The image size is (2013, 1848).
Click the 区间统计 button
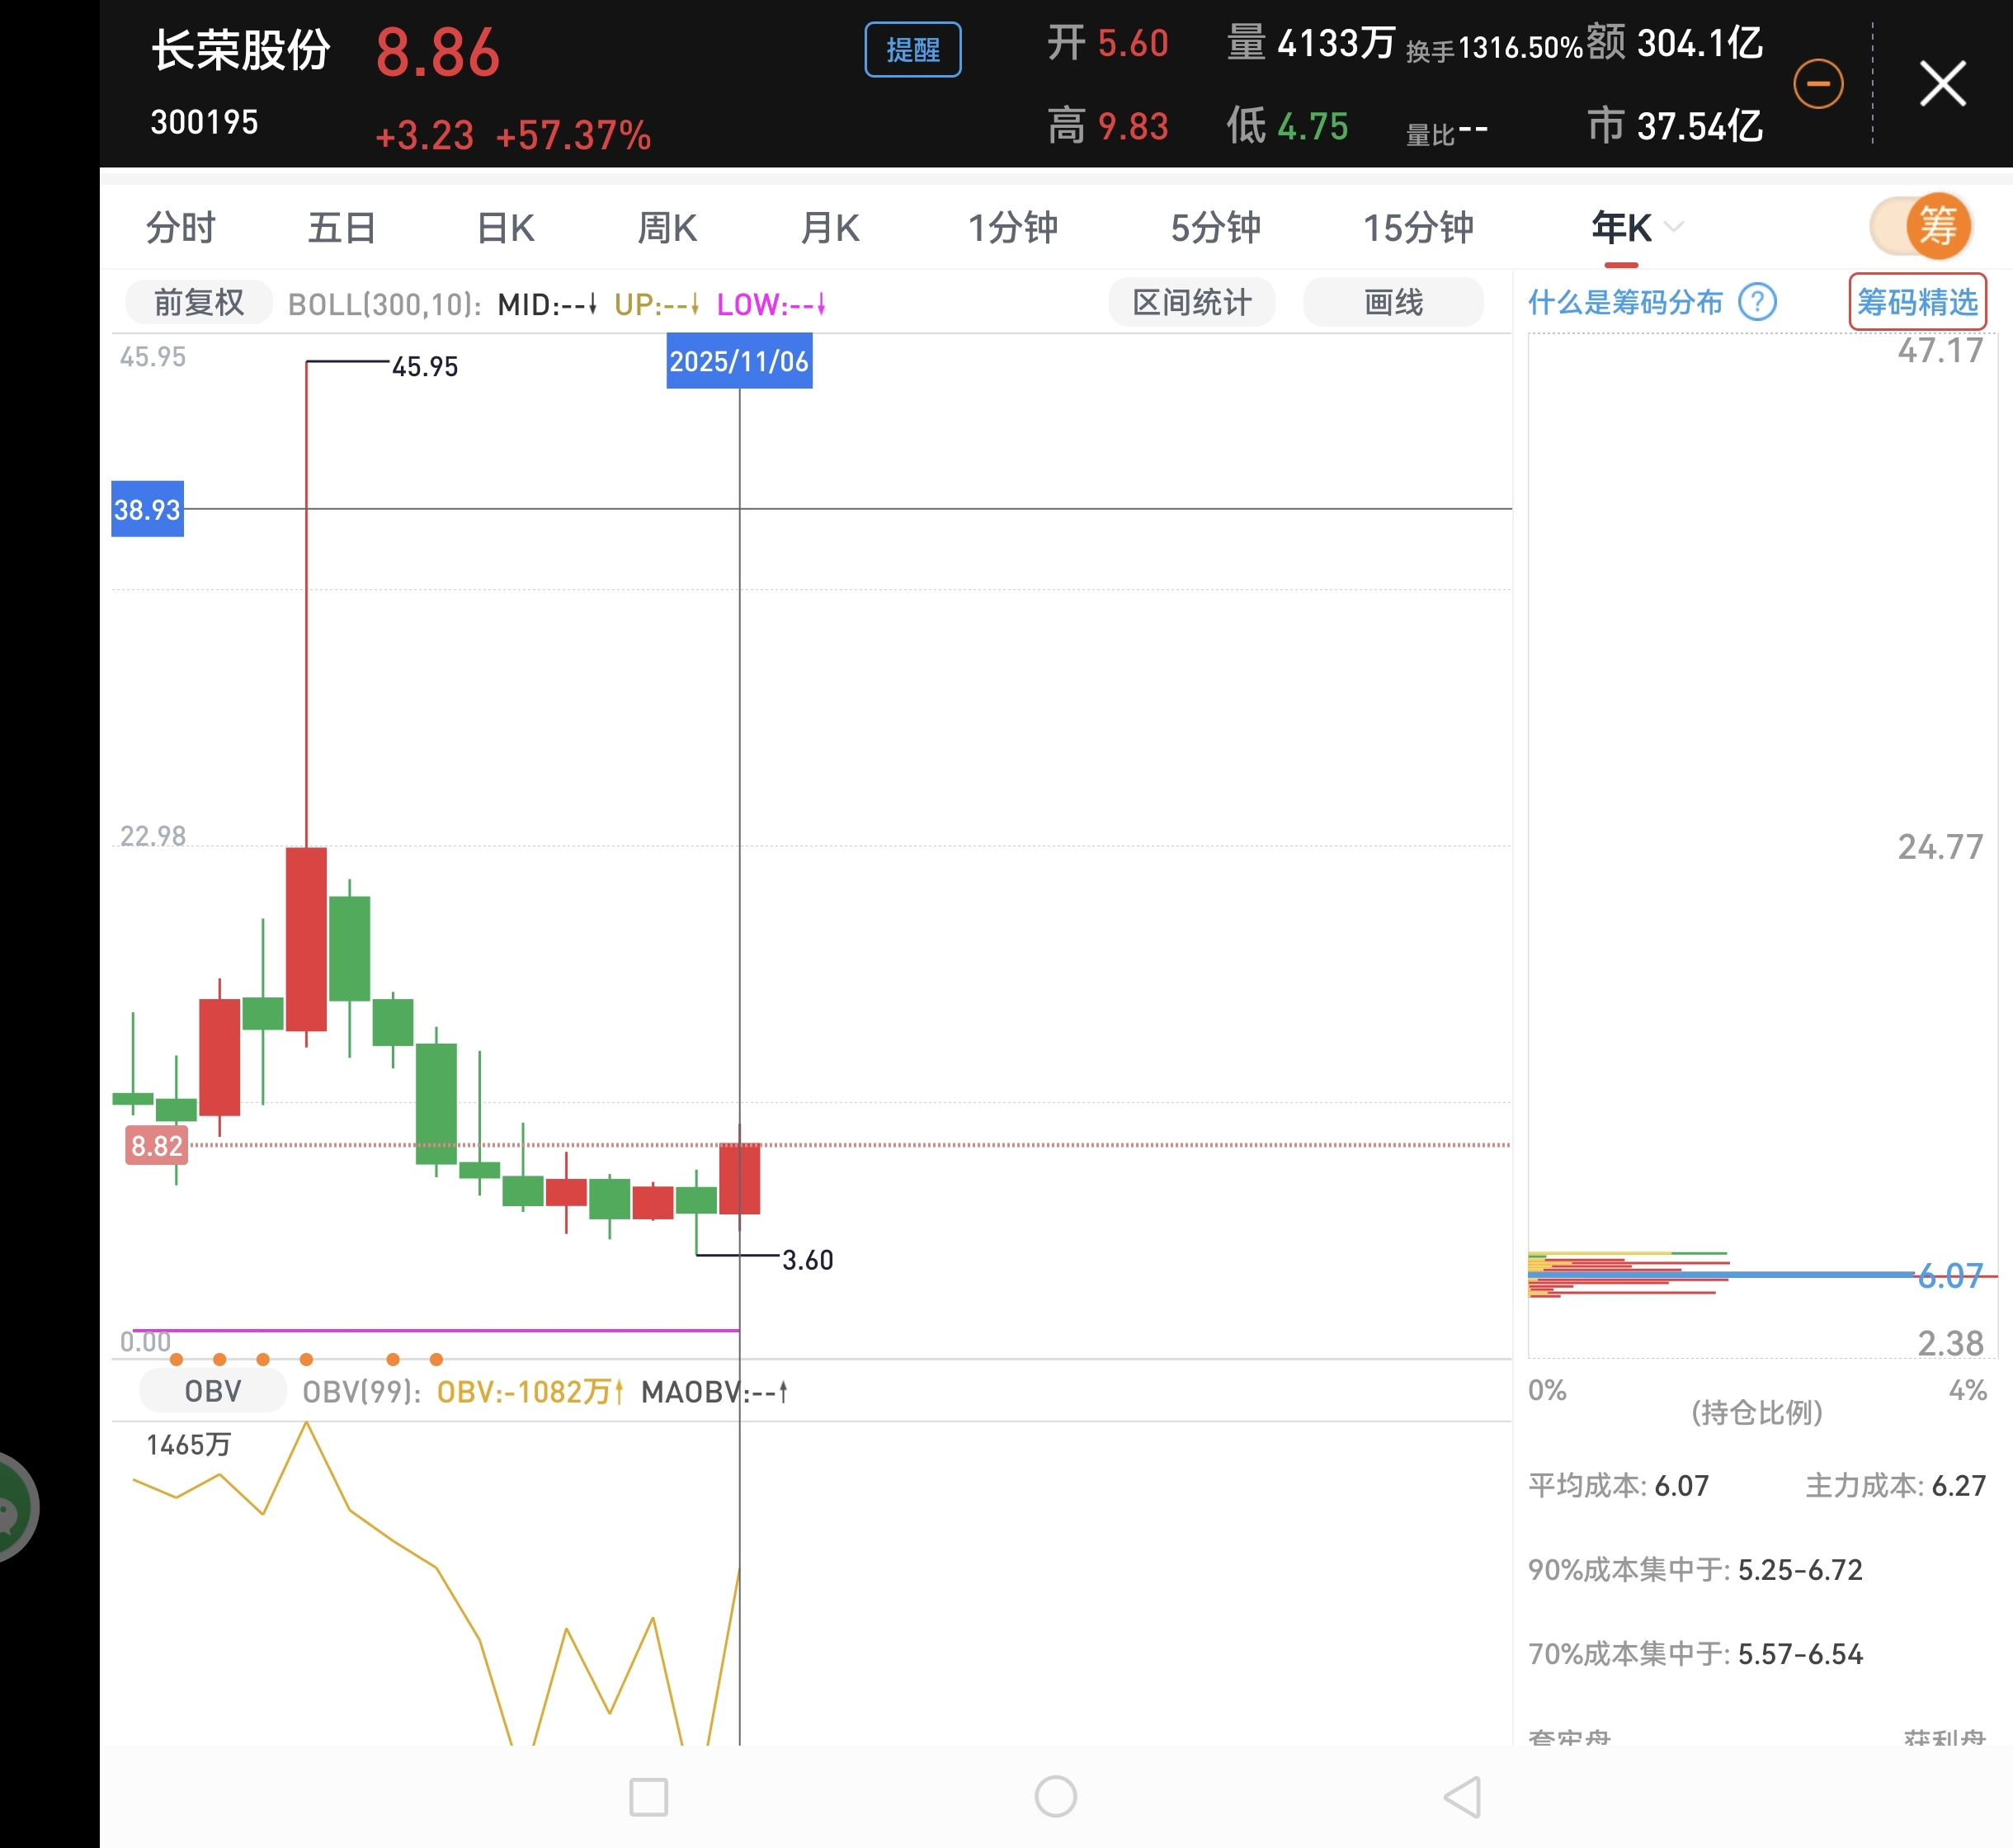coord(1191,302)
